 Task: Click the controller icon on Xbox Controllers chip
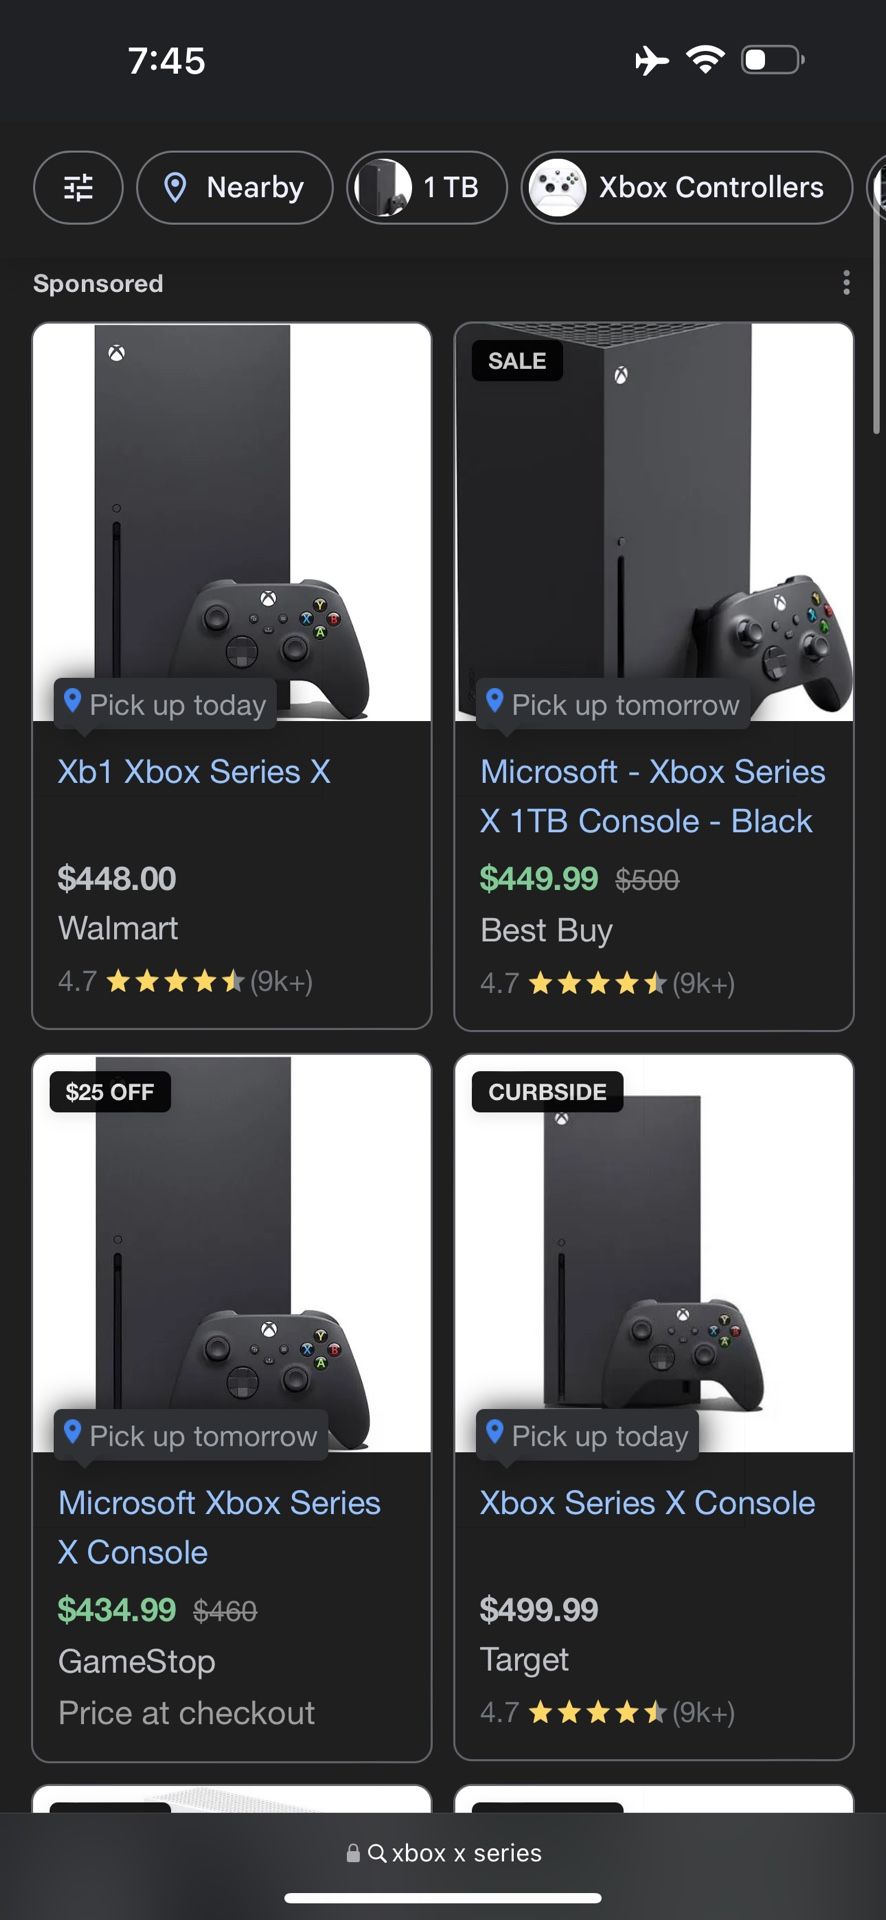pos(557,187)
